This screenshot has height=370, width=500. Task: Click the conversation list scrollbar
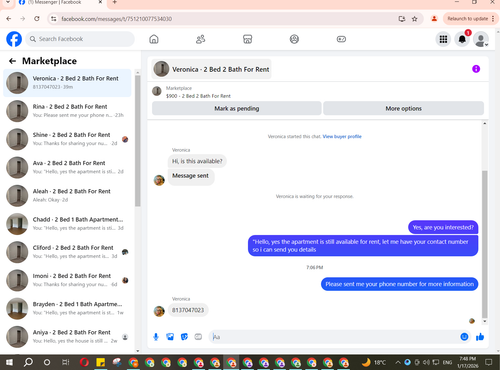pyautogui.click(x=138, y=140)
